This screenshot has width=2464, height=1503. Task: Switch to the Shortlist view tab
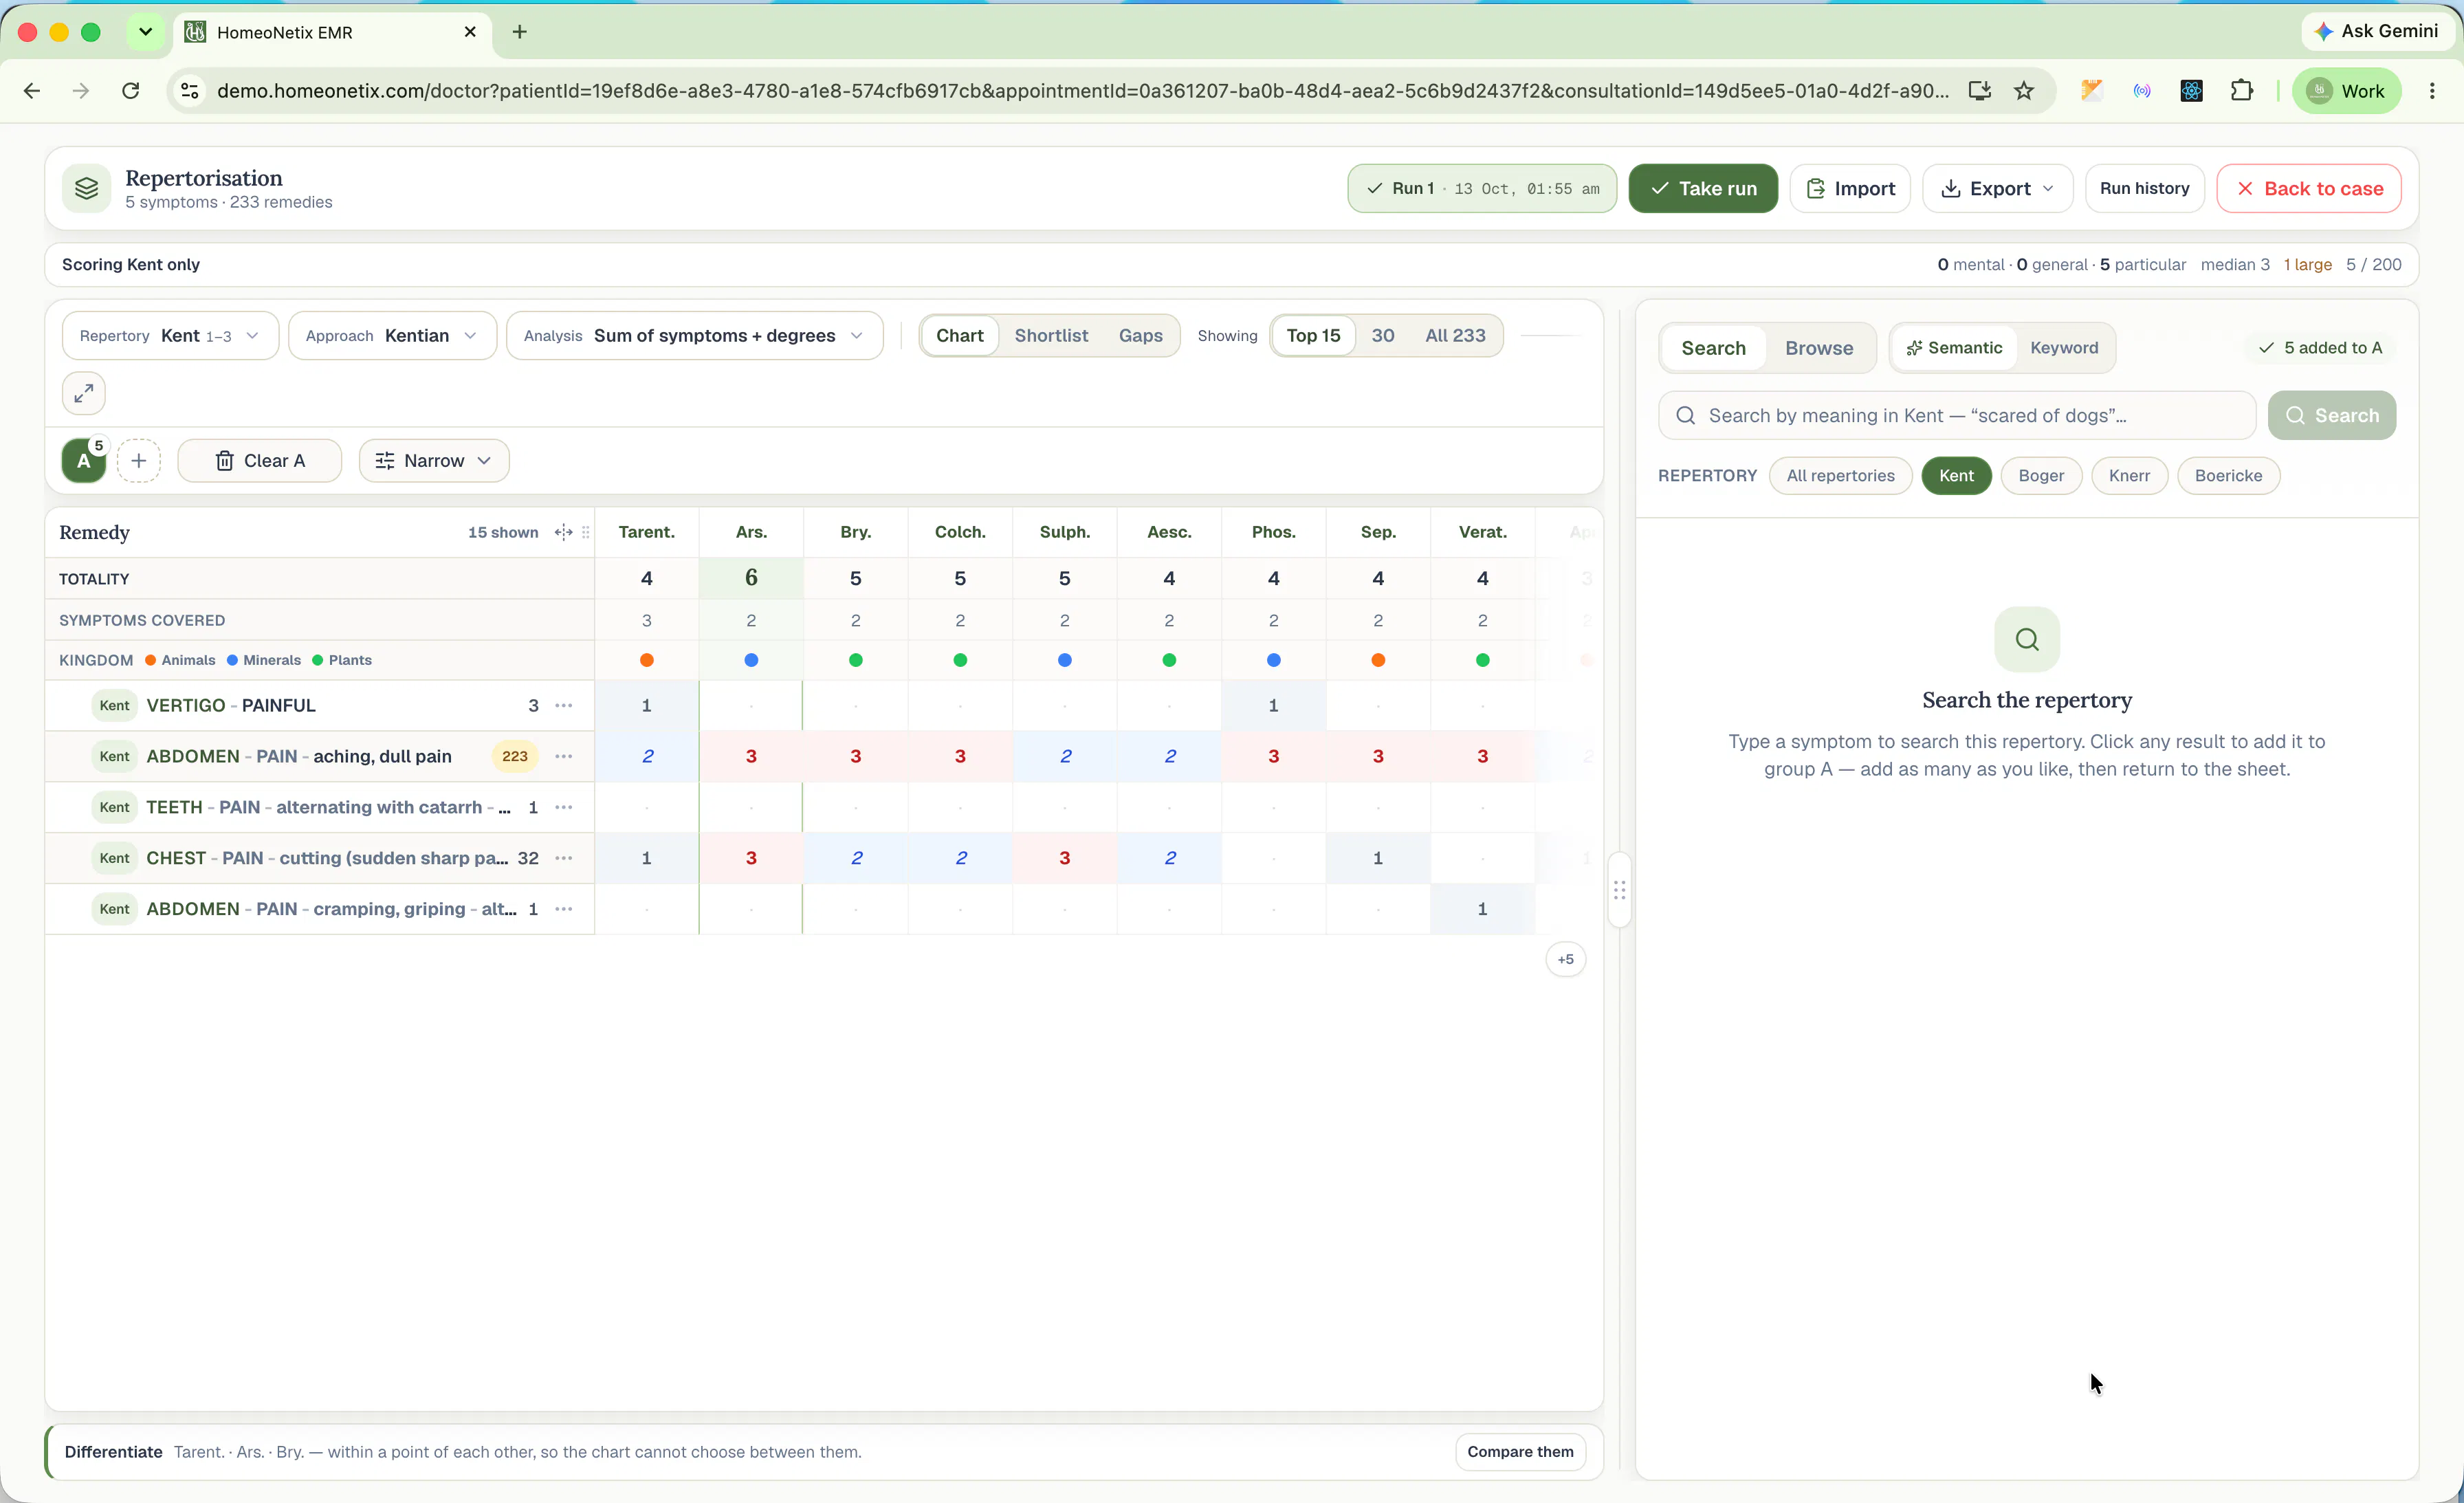tap(1051, 336)
